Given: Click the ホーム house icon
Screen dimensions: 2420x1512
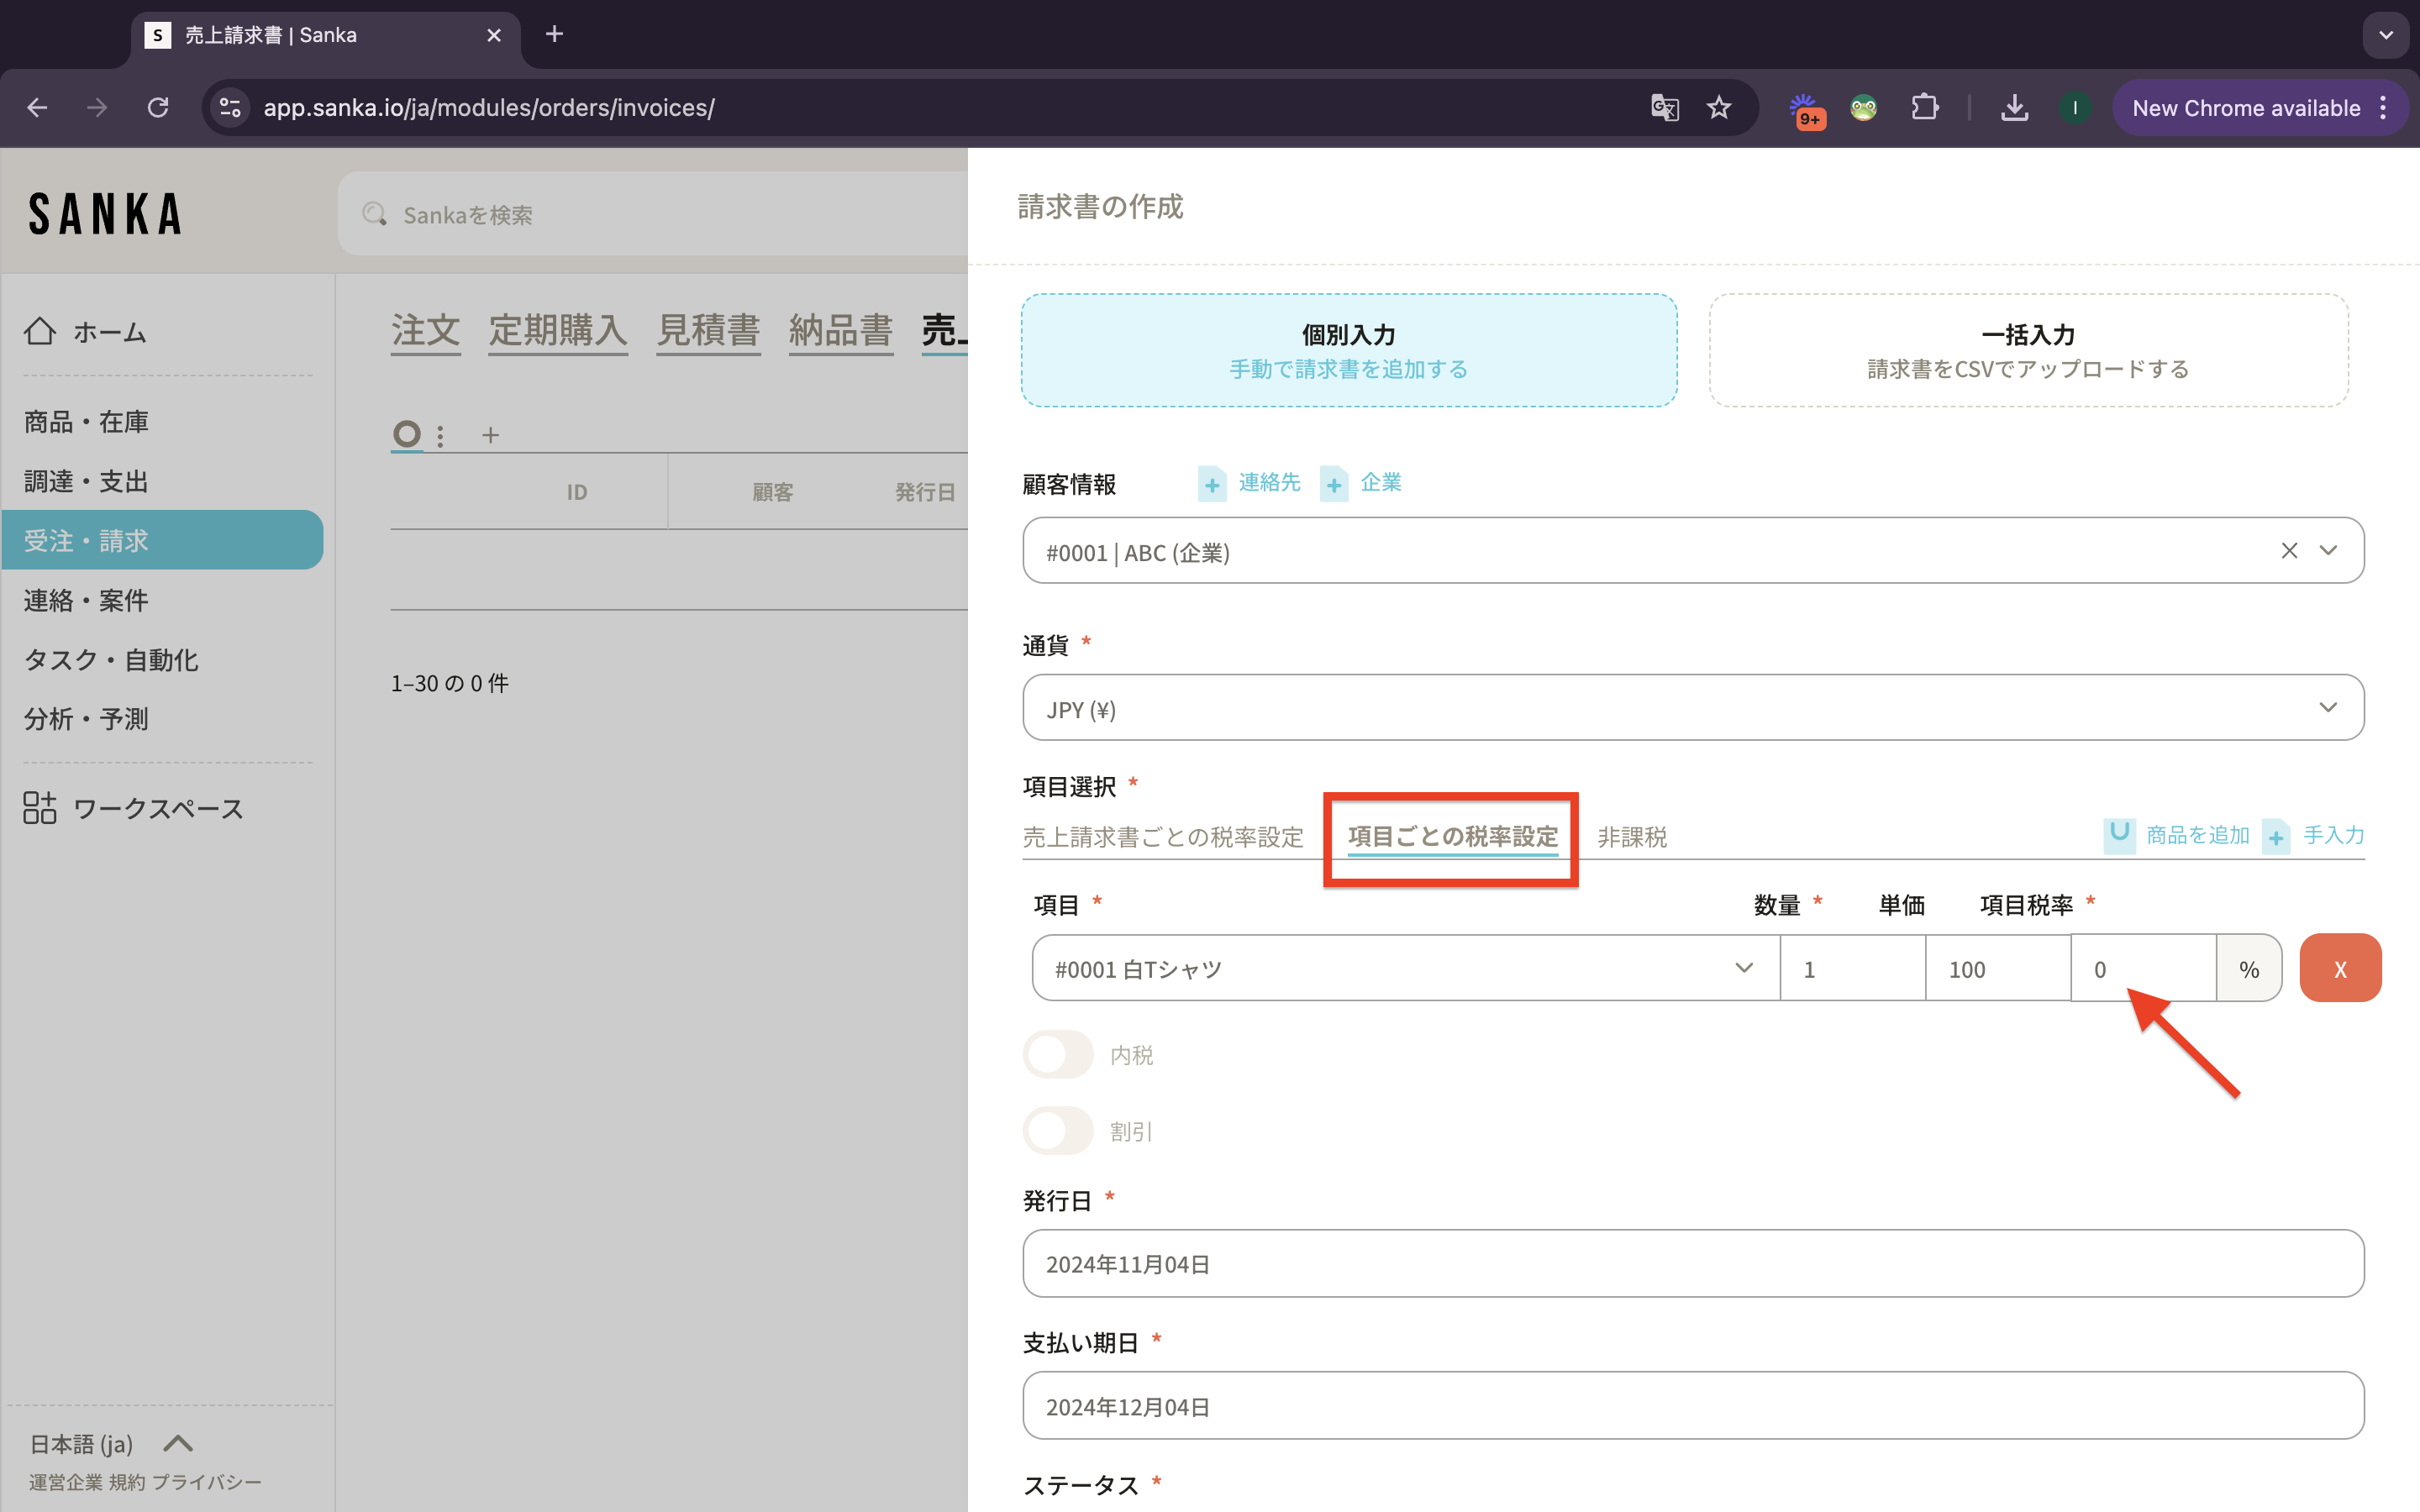Looking at the screenshot, I should pos(40,331).
